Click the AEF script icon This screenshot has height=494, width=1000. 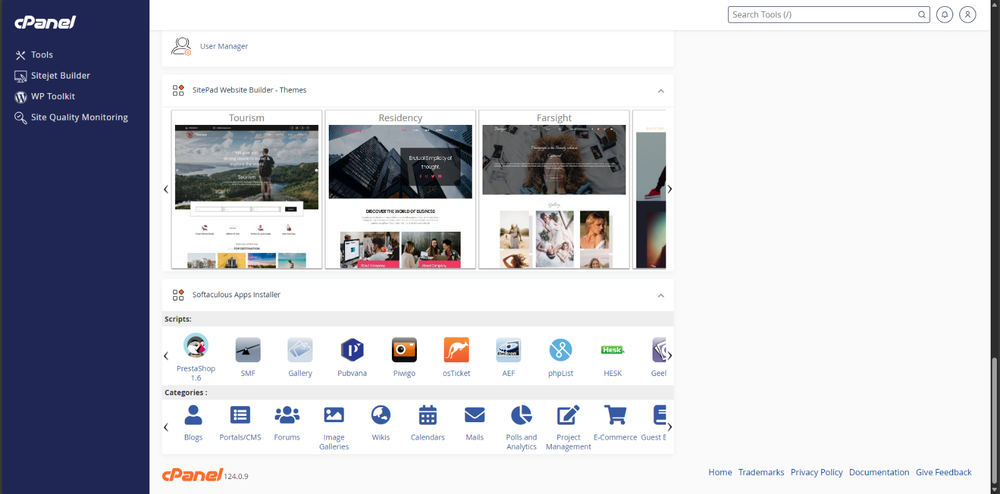[x=508, y=350]
